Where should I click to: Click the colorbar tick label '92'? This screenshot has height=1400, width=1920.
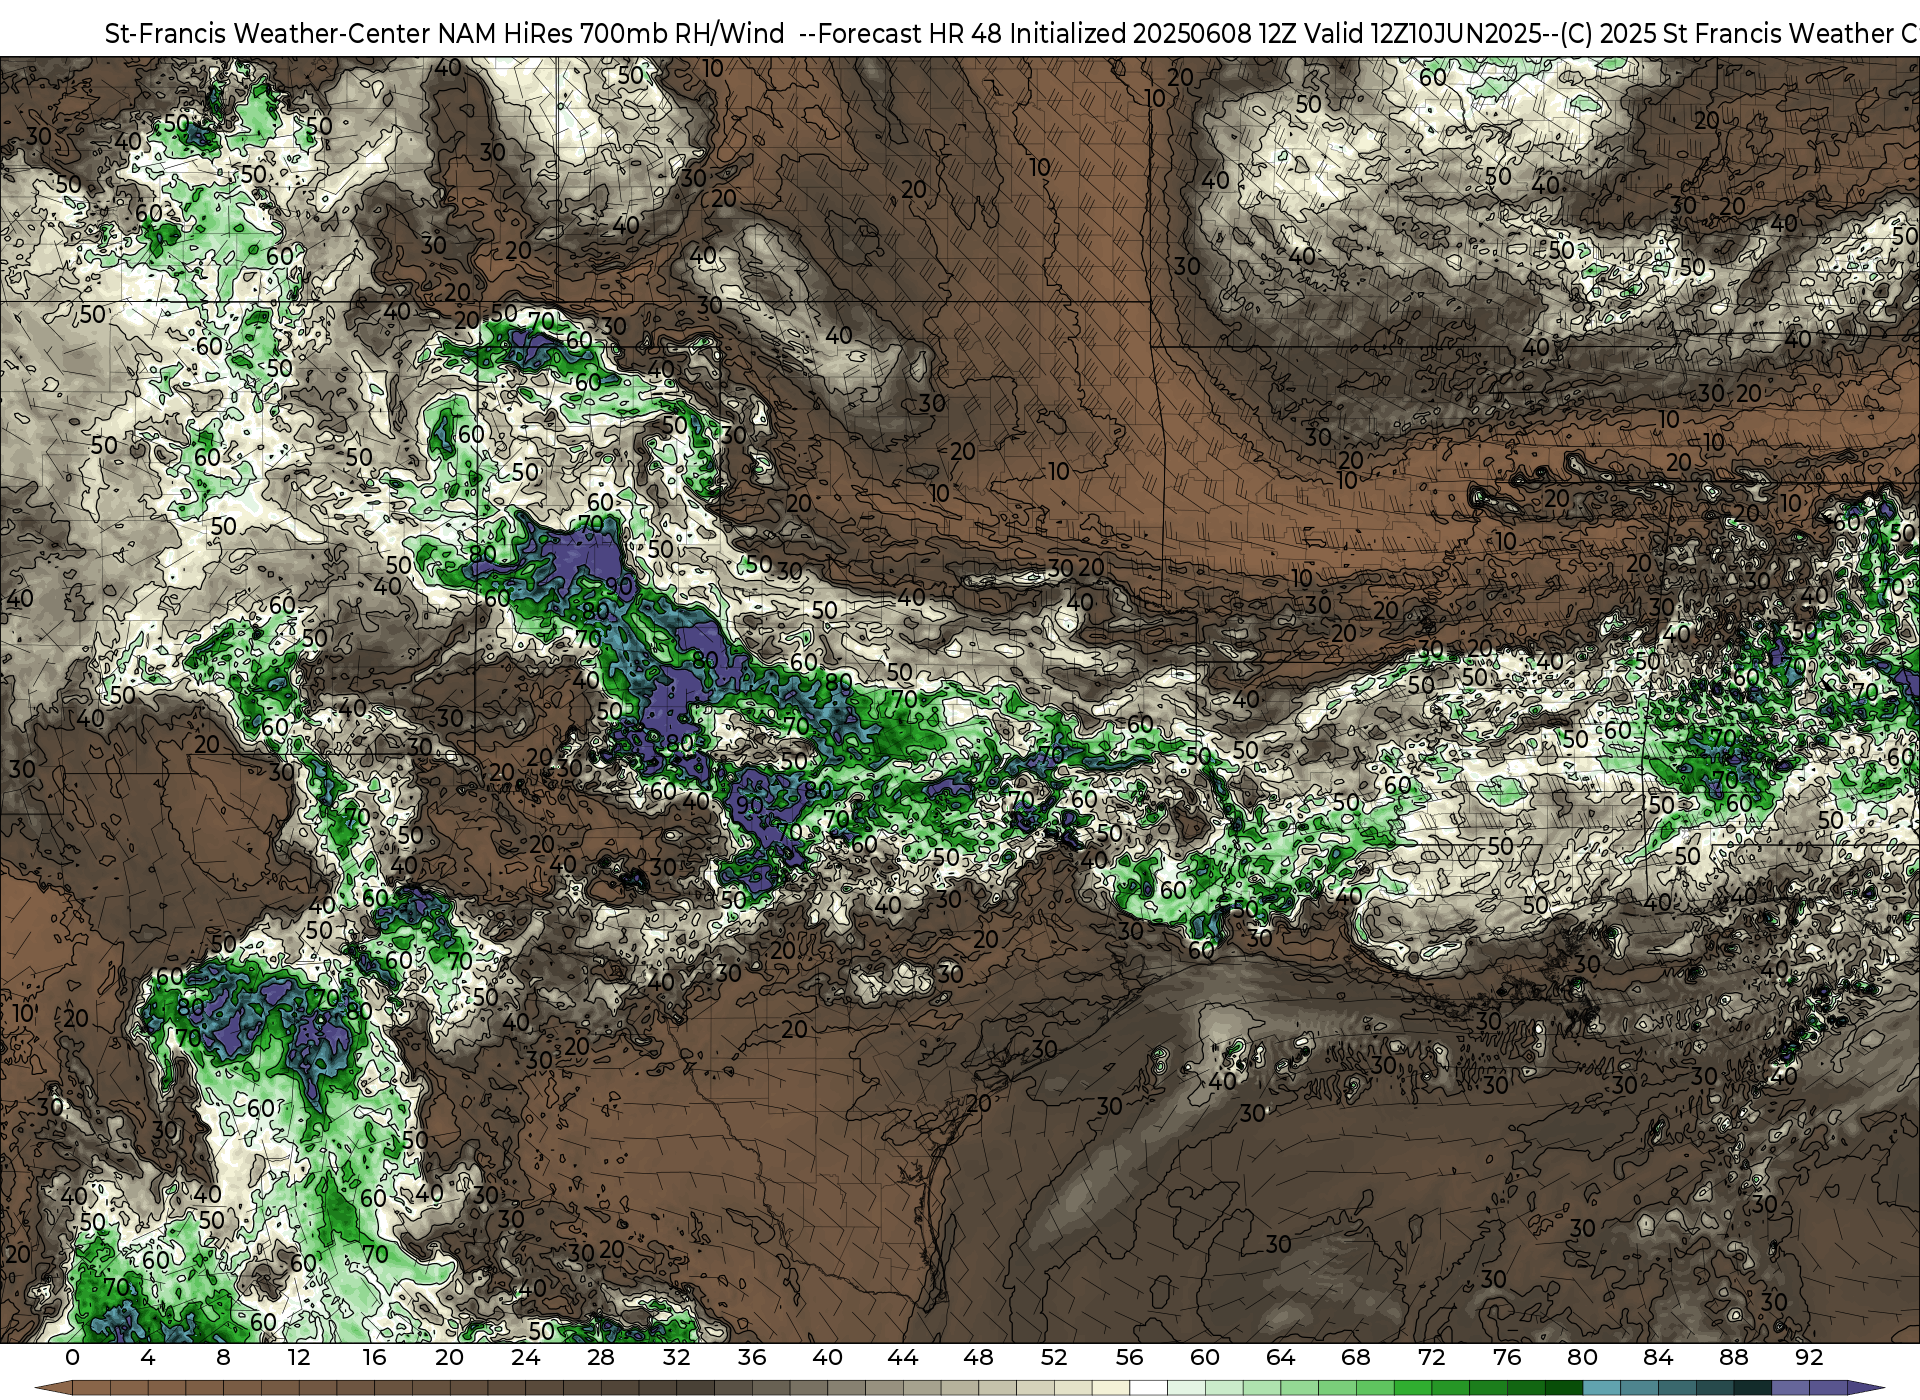coord(1809,1357)
